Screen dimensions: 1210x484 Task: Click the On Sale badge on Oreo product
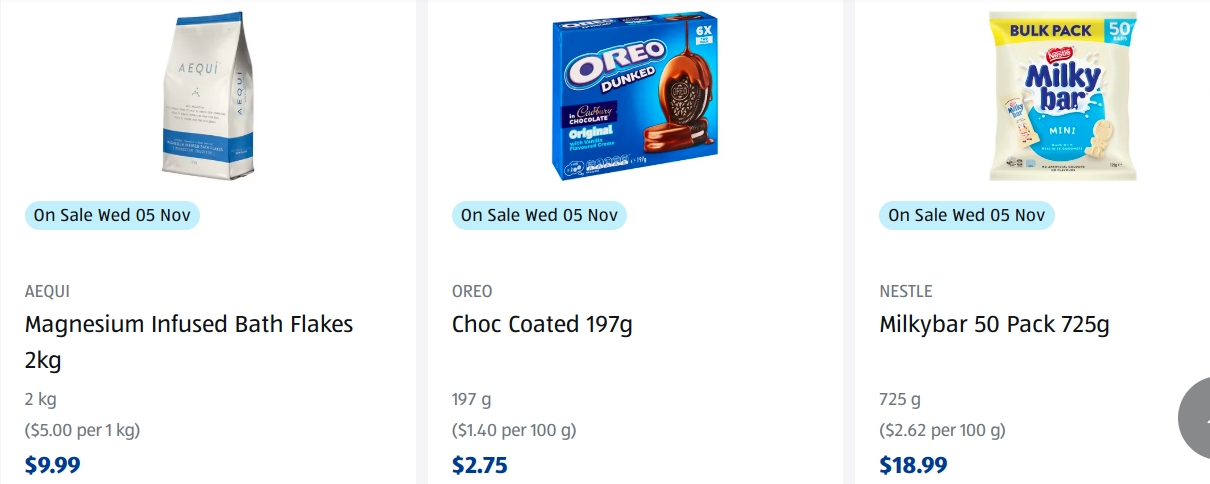[539, 215]
